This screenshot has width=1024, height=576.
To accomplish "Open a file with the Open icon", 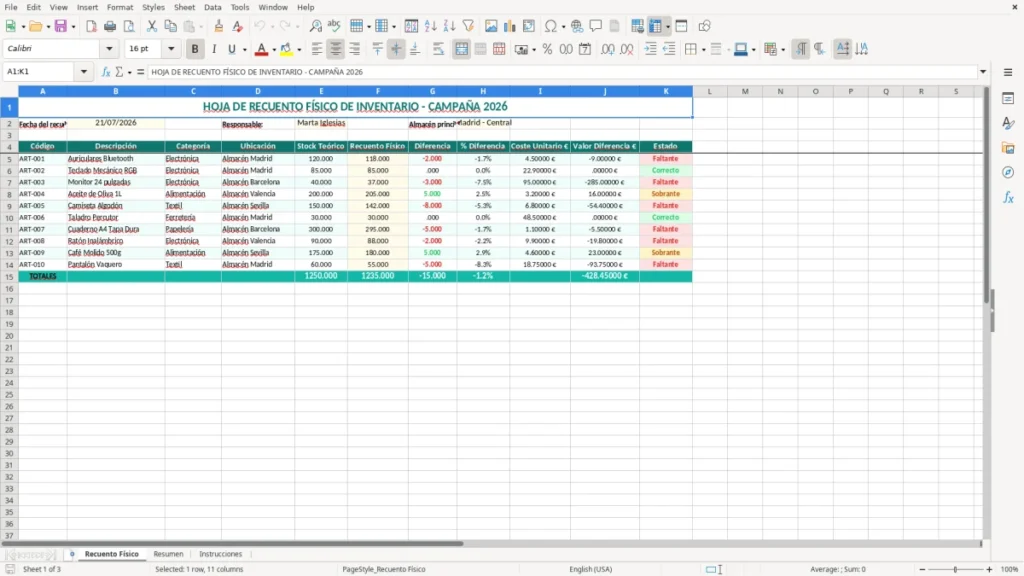I will pyautogui.click(x=35, y=26).
